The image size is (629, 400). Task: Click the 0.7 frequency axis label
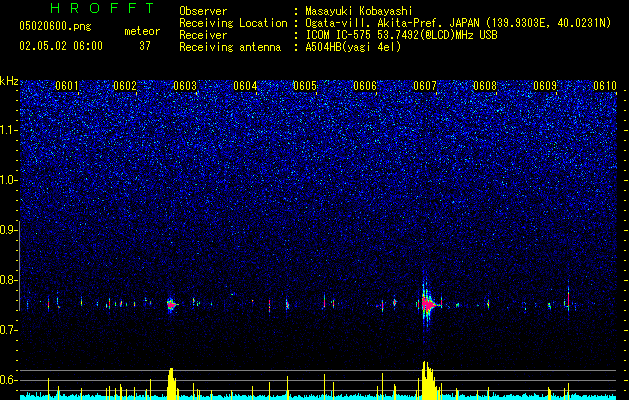click(x=9, y=330)
